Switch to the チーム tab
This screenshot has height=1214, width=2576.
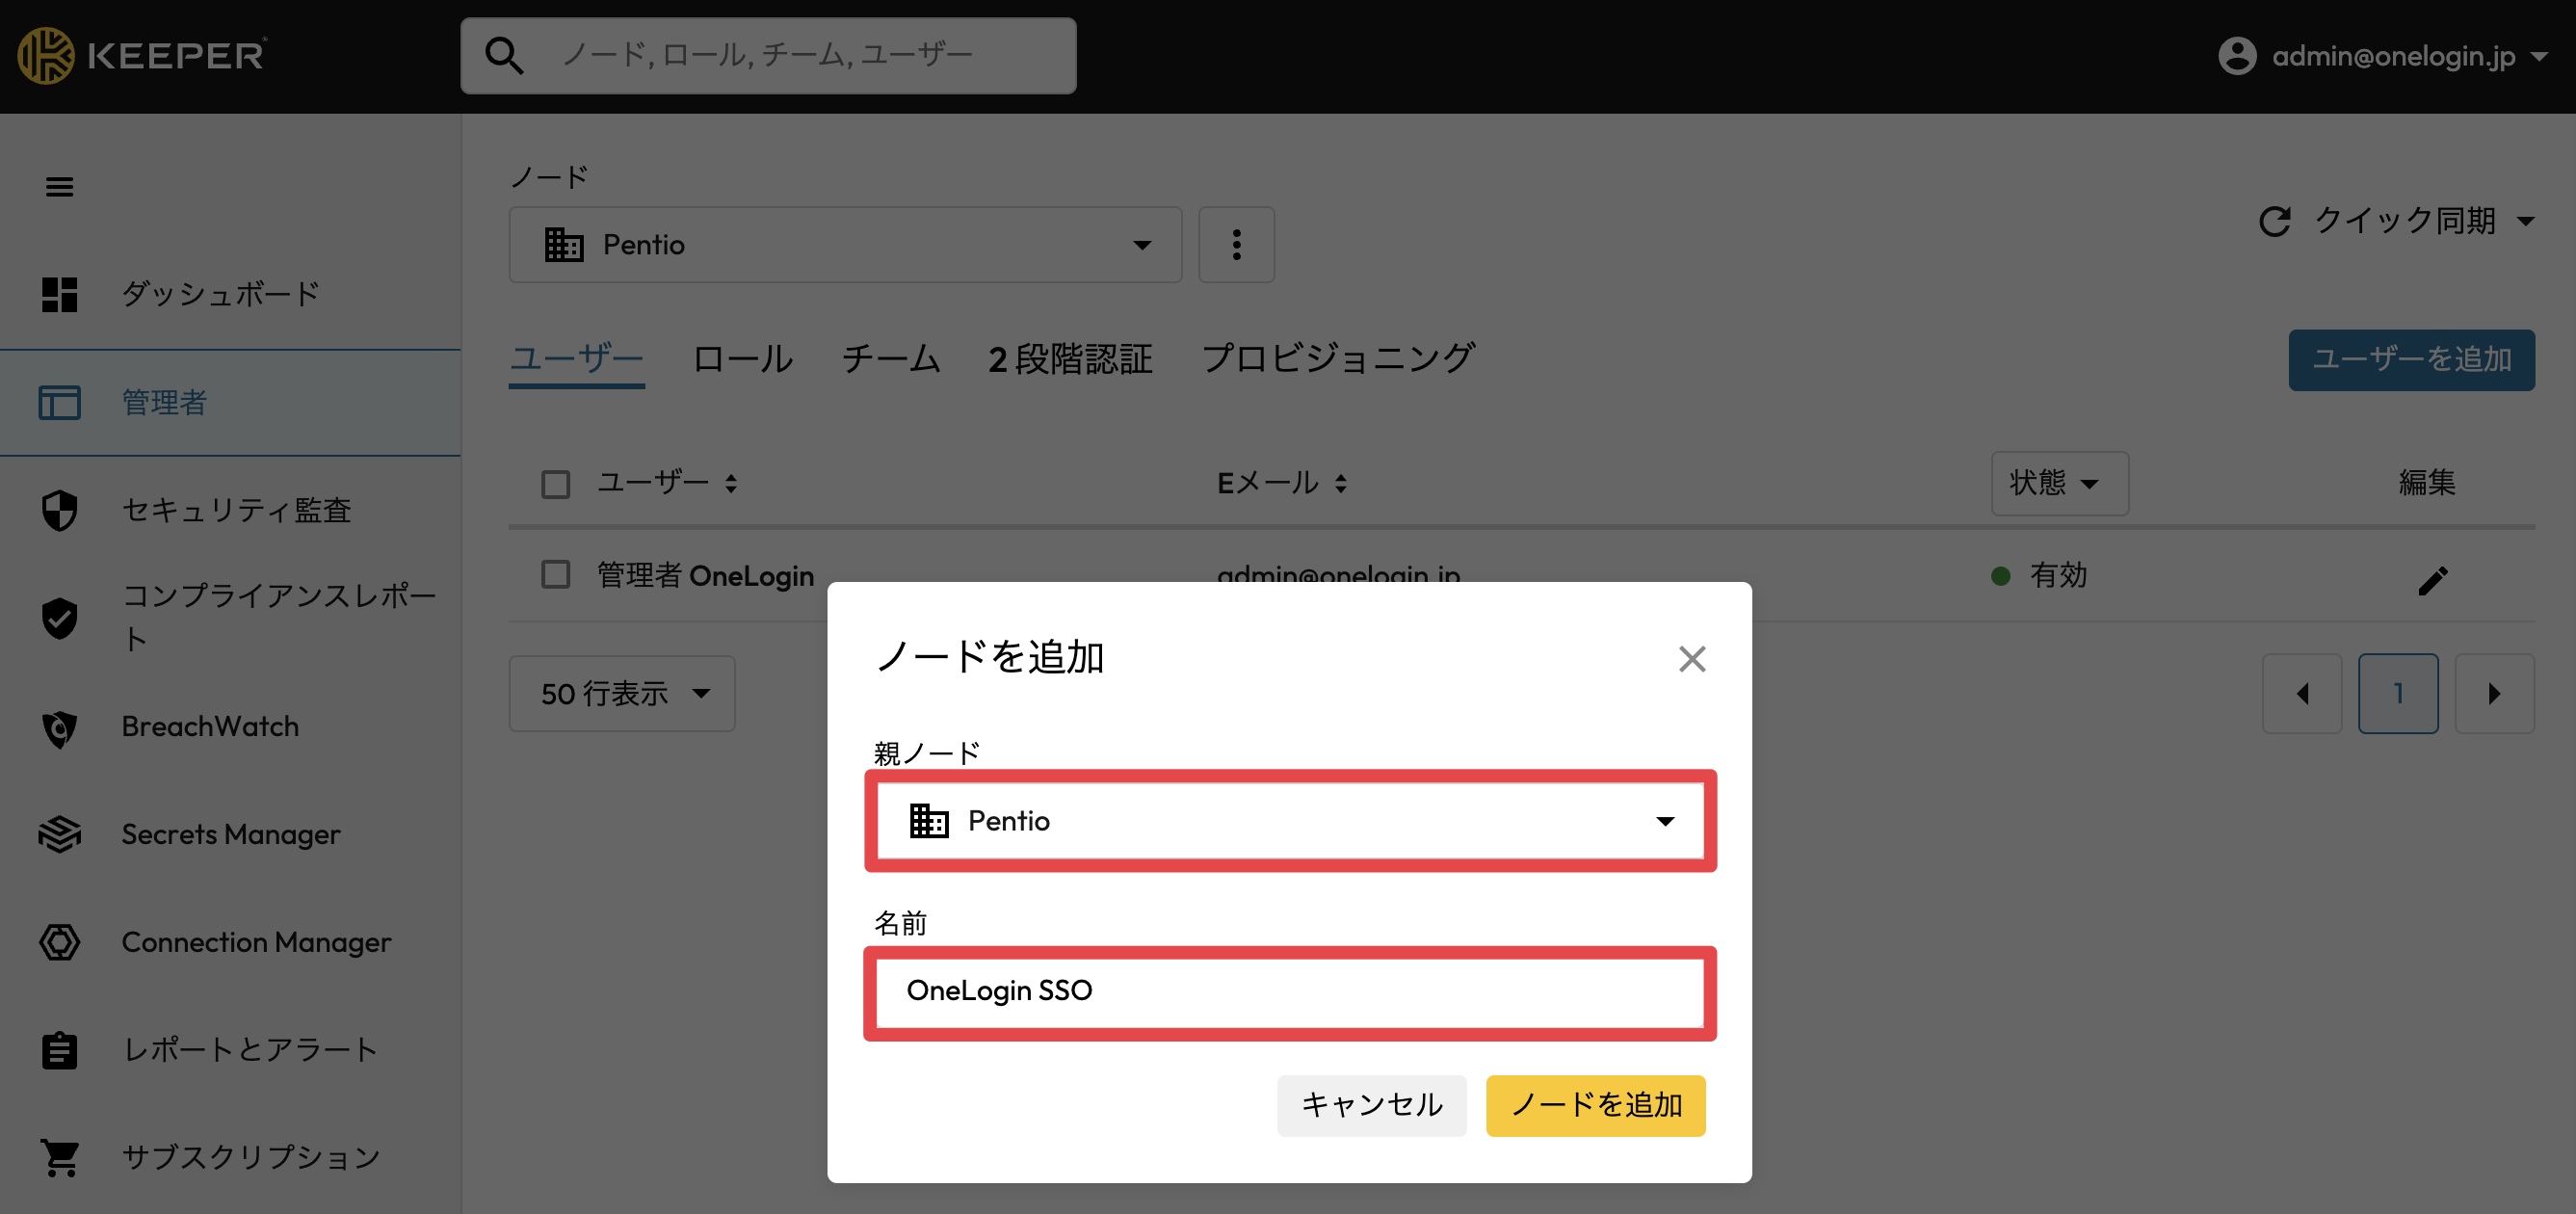[891, 359]
